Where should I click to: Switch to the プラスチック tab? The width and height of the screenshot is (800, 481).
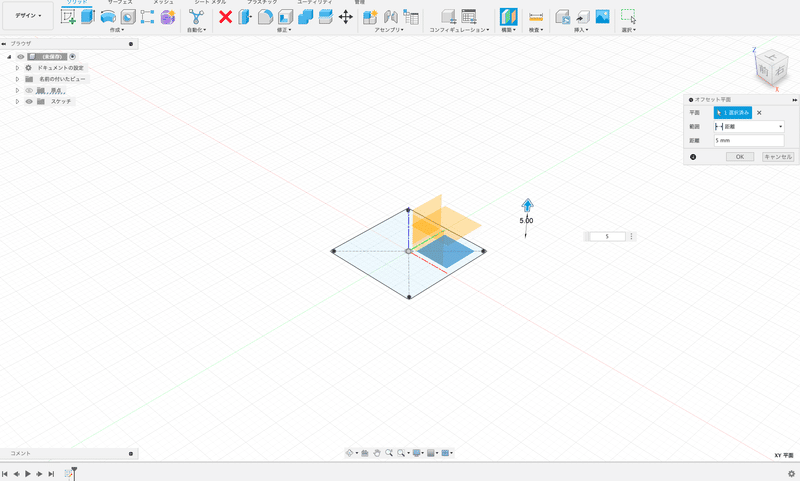pos(262,2)
